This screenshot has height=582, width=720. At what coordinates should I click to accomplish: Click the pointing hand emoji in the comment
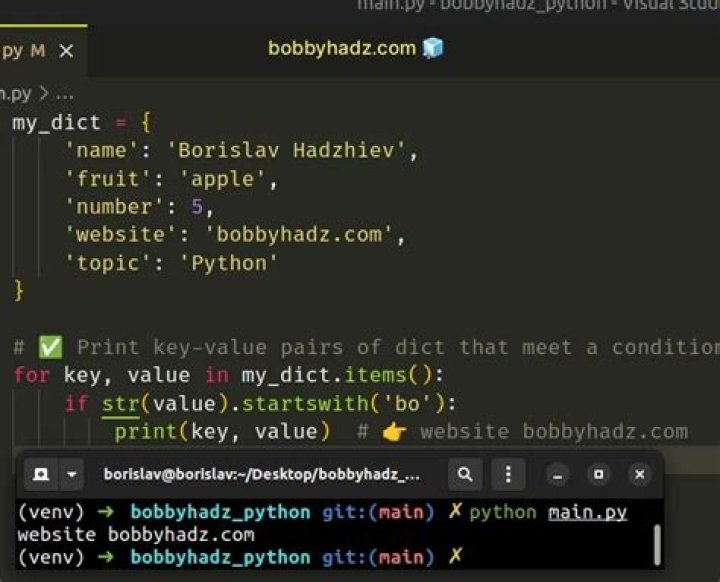(395, 432)
